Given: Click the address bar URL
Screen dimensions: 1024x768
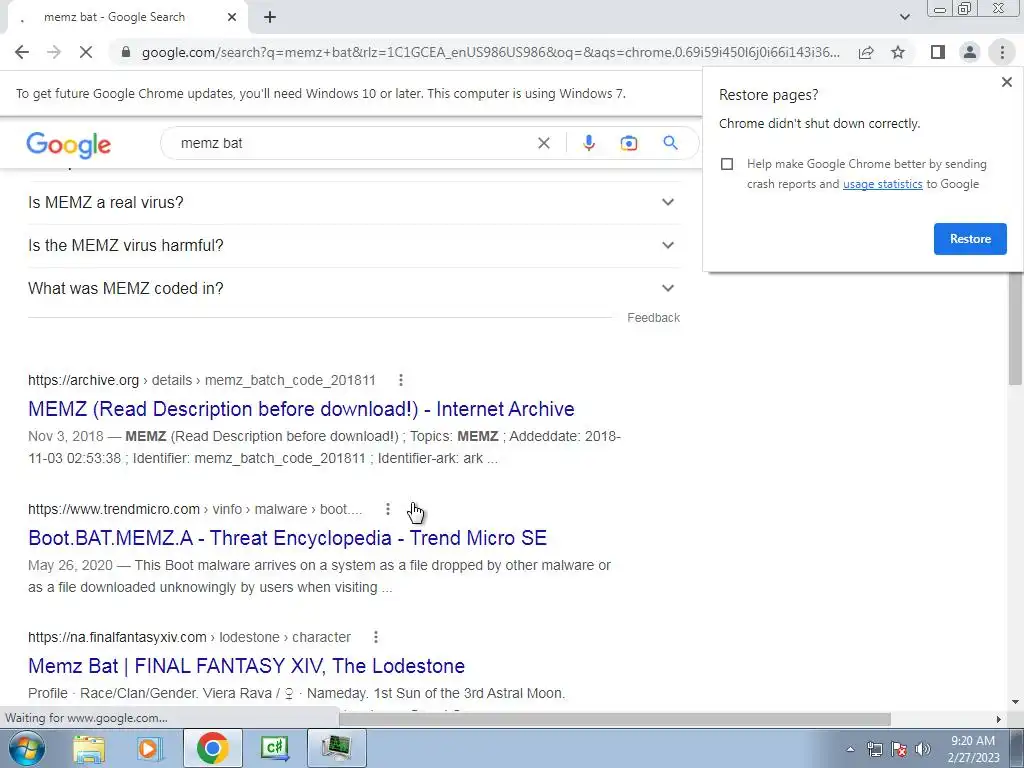Looking at the screenshot, I should coord(491,52).
